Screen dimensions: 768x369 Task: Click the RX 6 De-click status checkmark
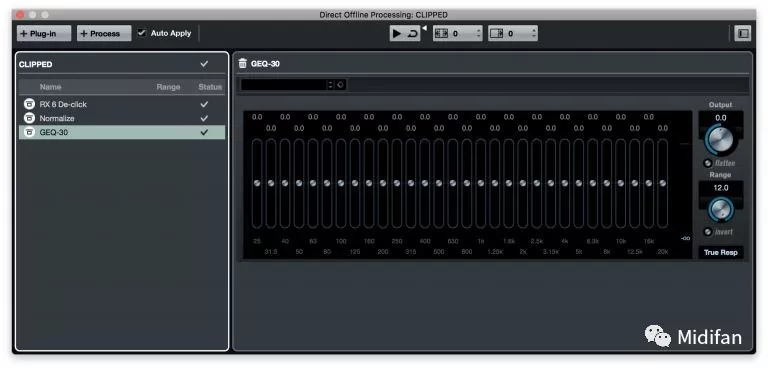(x=204, y=104)
